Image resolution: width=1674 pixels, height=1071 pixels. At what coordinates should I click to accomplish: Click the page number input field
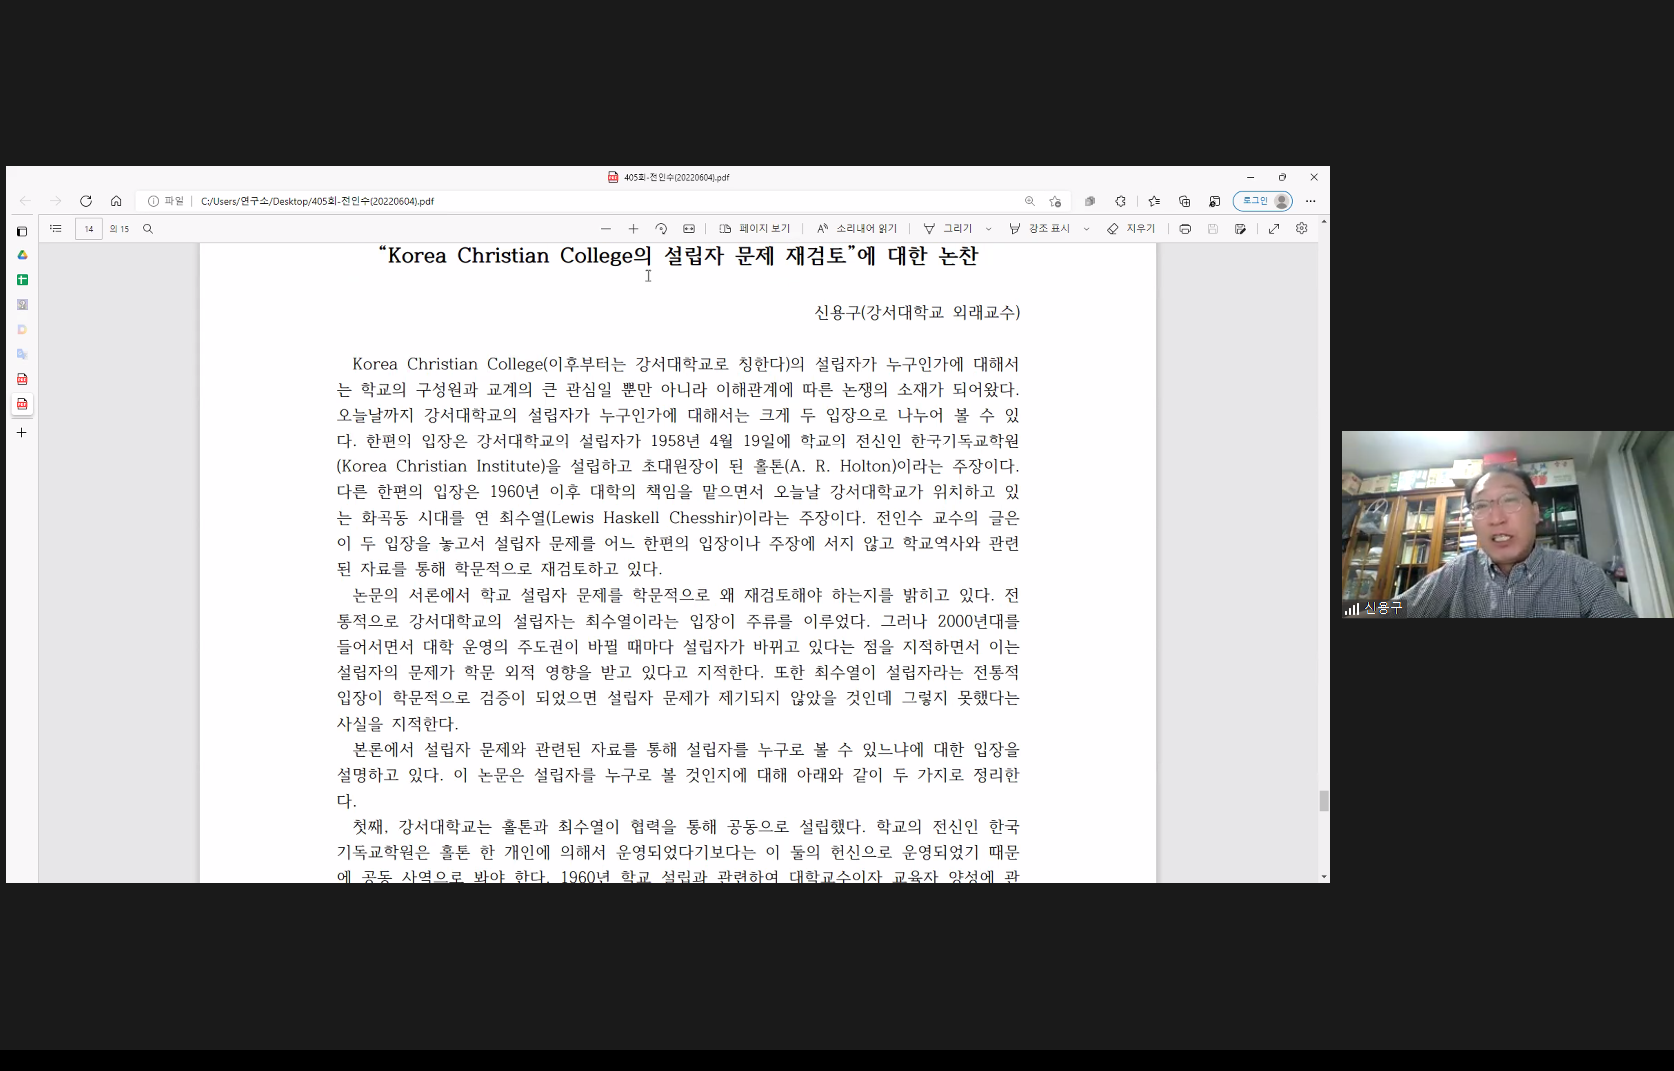89,229
